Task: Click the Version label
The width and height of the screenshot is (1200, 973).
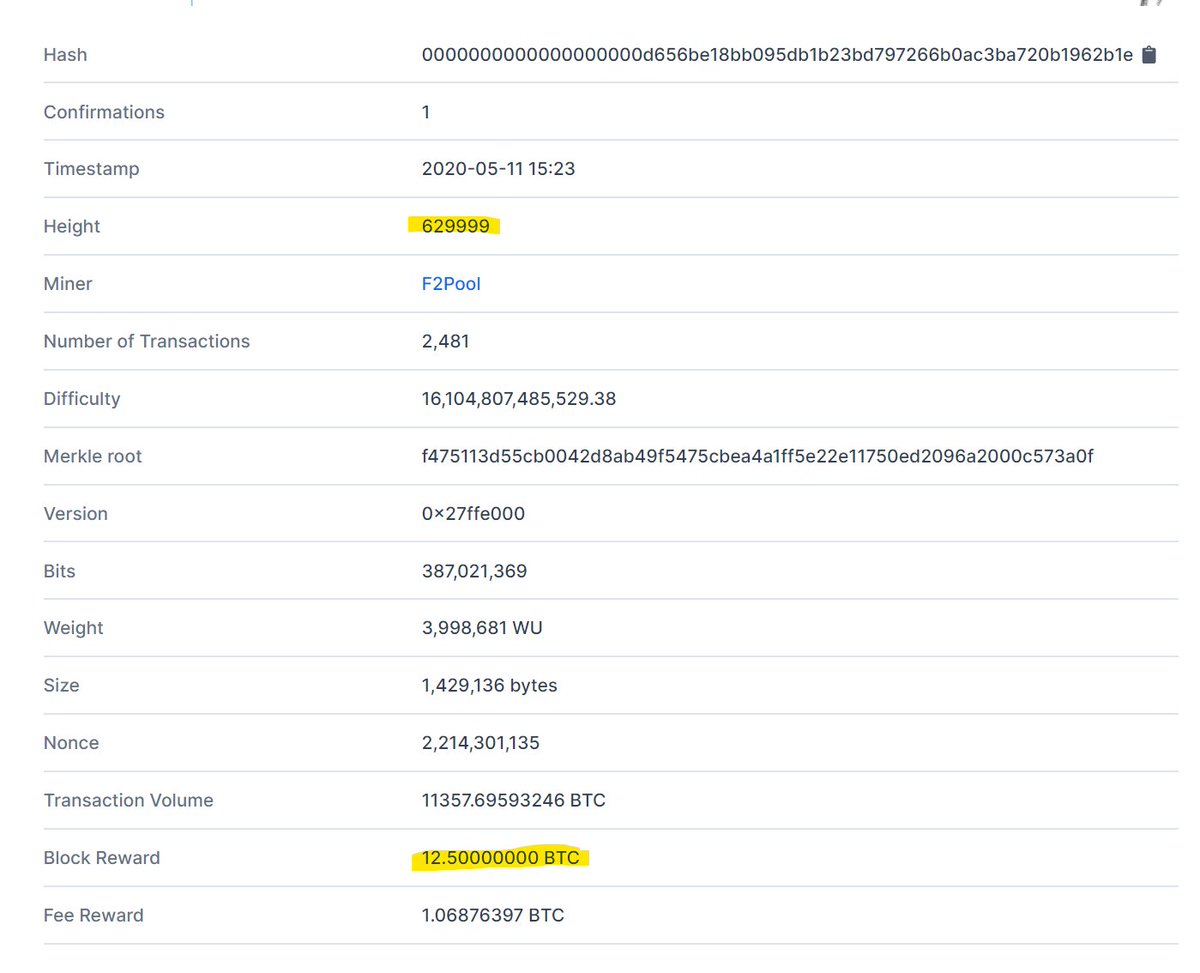Action: coord(76,513)
